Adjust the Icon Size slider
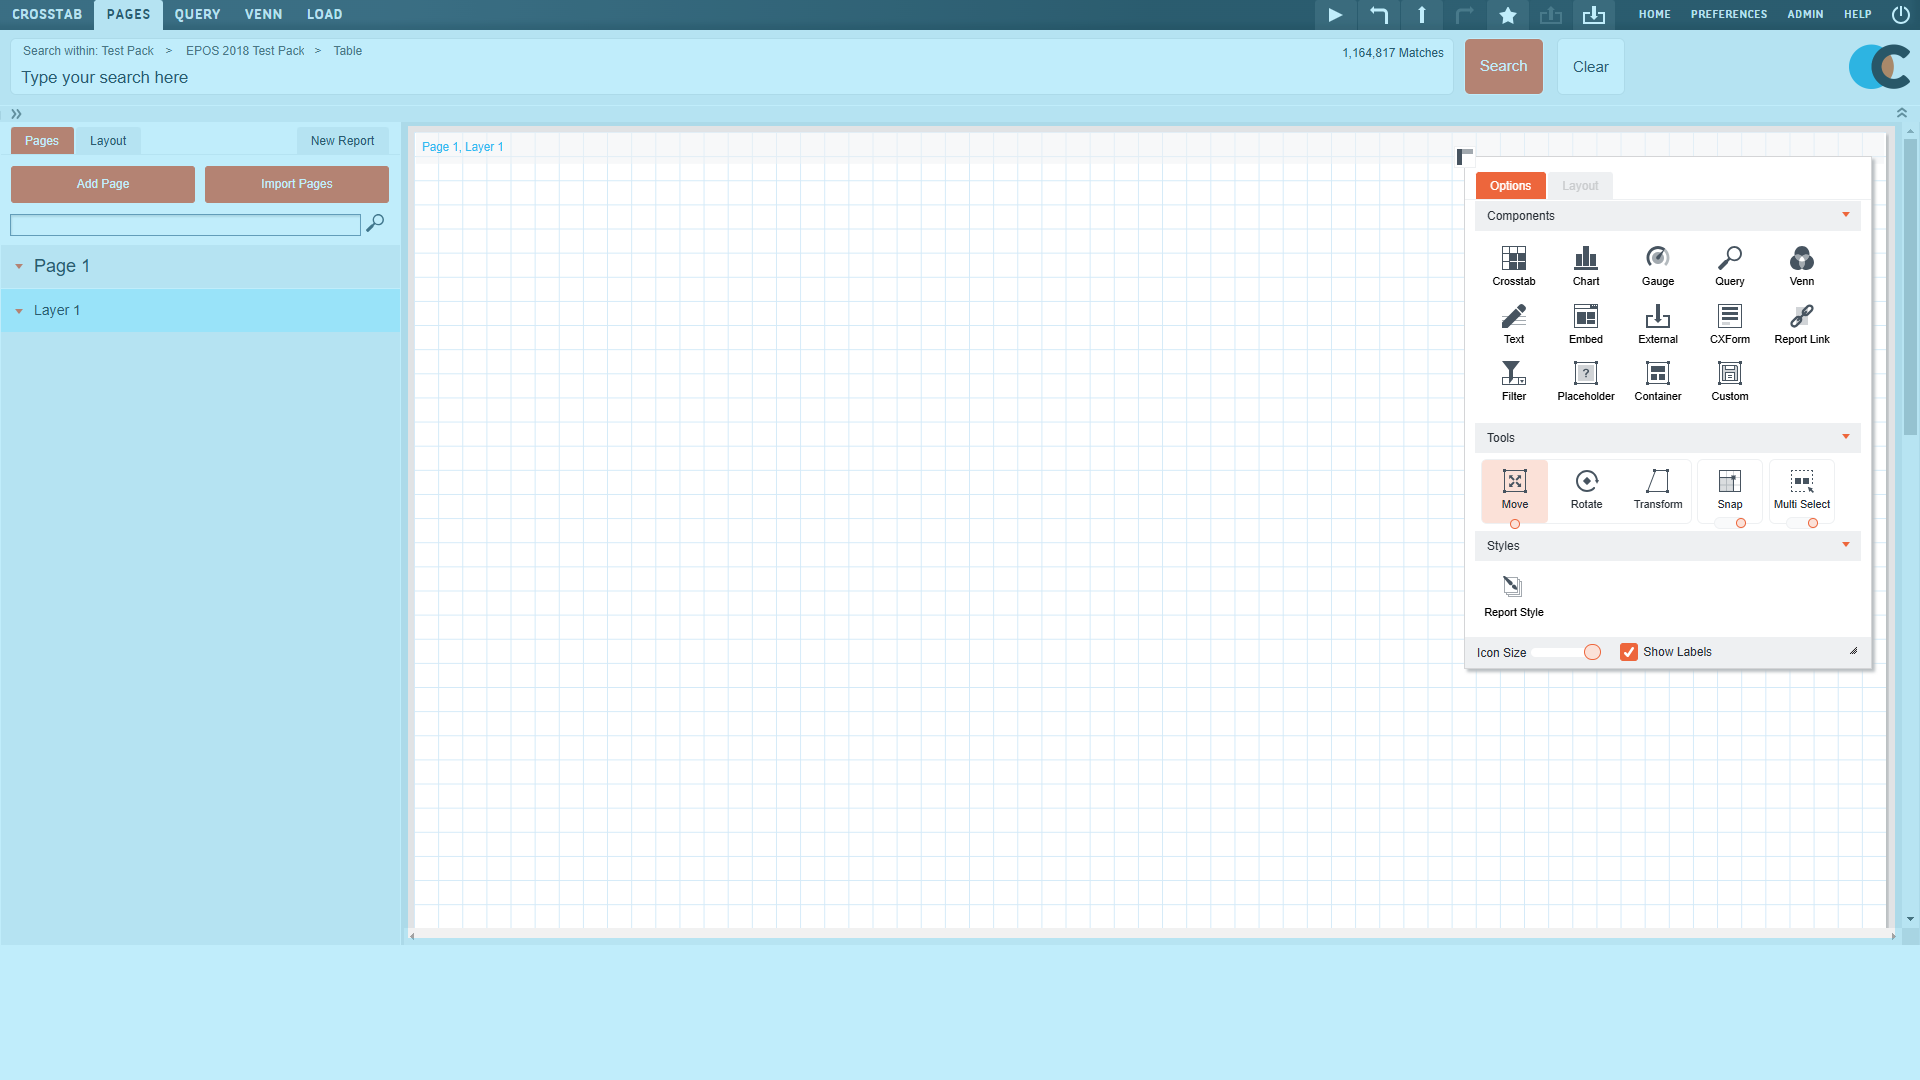Screen dimensions: 1920x1080 coord(1591,651)
